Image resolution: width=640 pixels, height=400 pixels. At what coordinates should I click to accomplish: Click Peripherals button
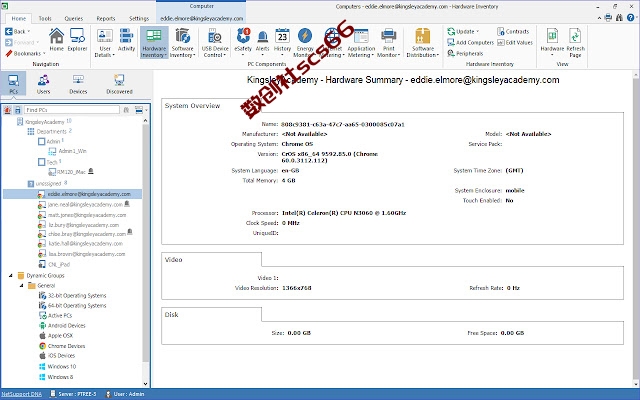(x=465, y=53)
